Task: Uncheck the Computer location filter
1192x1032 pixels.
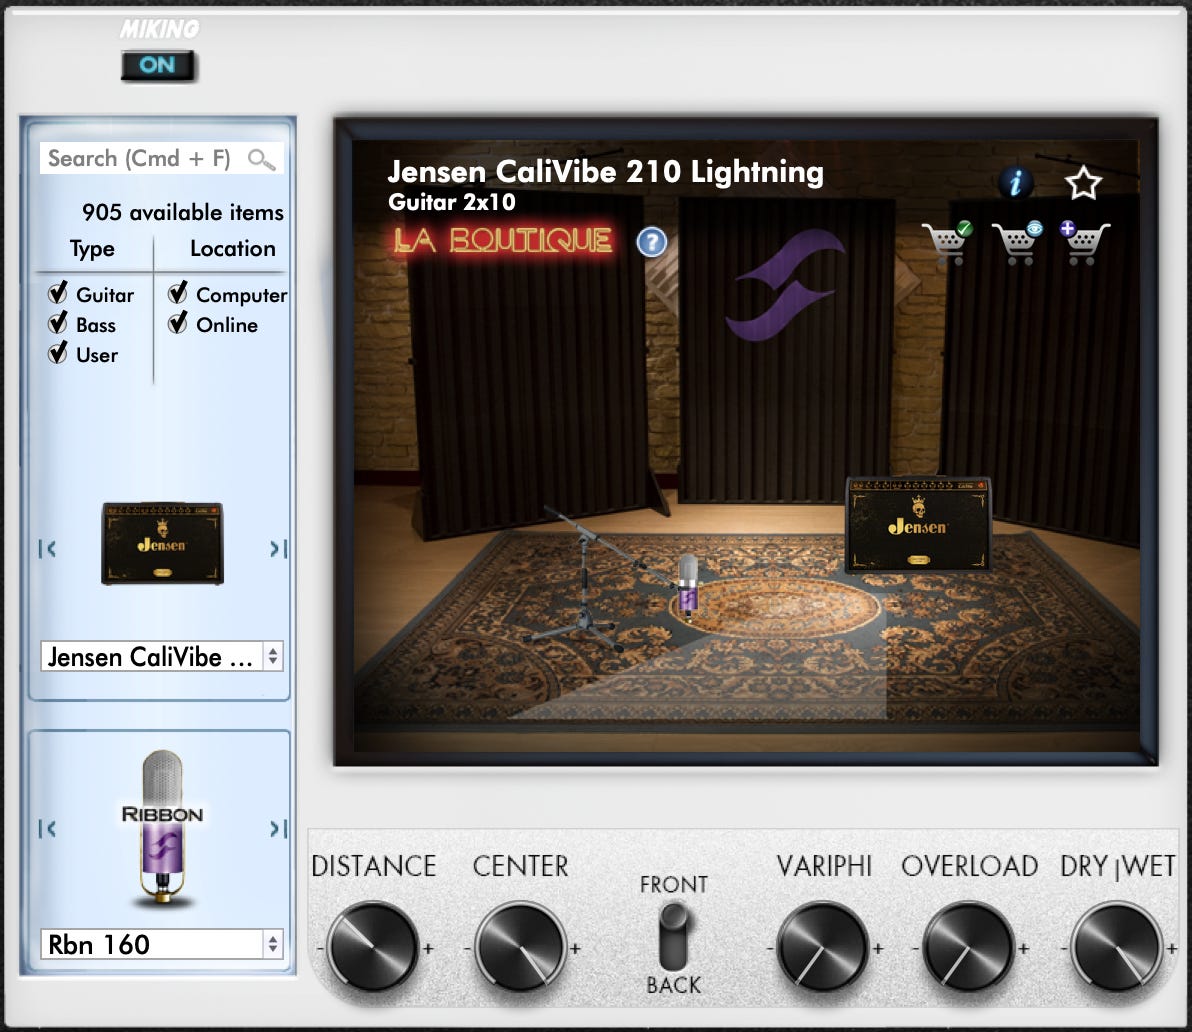Action: tap(178, 293)
